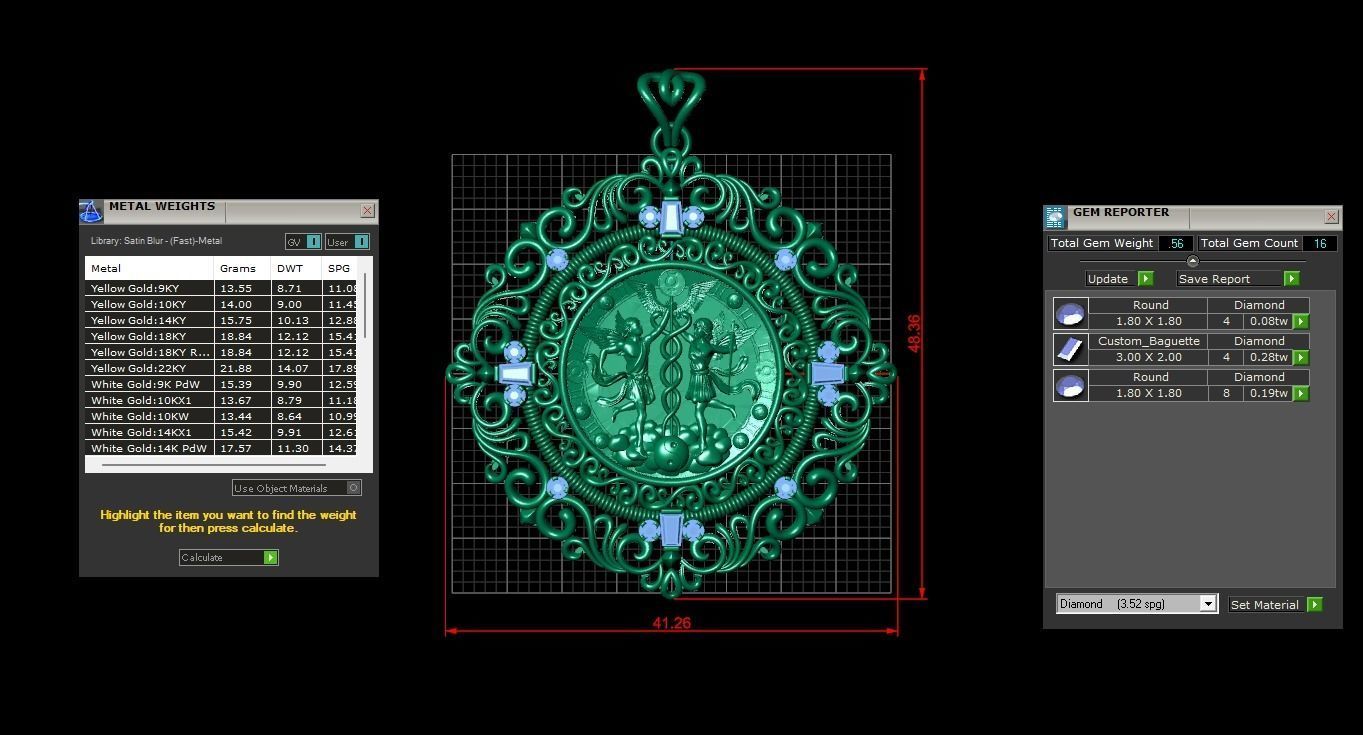The width and height of the screenshot is (1363, 735).
Task: Close the Metal Weights panel
Action: coord(367,211)
